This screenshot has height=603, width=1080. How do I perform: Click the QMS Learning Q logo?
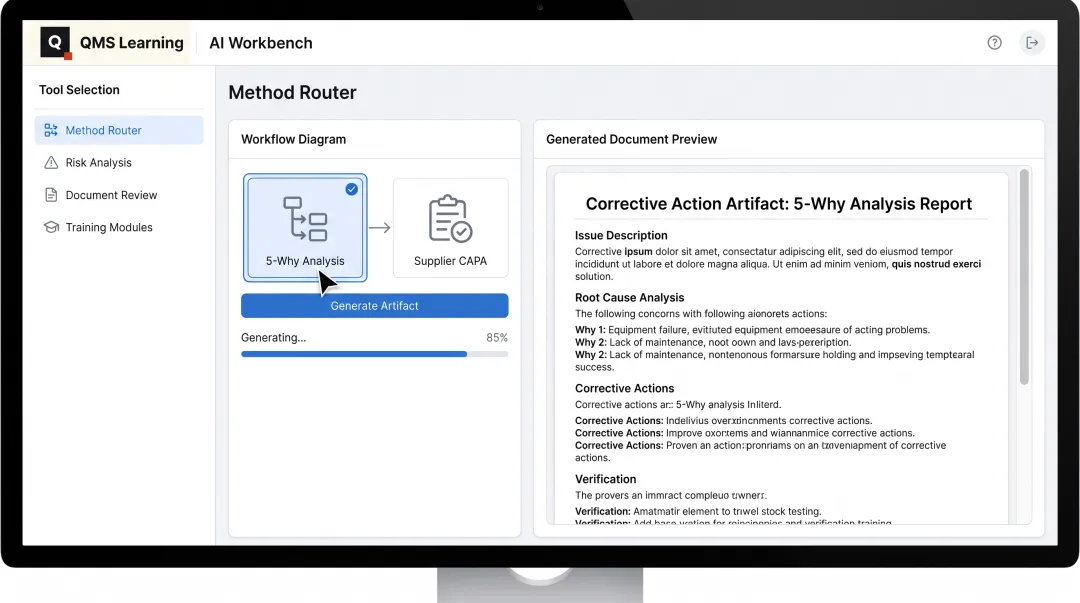tap(55, 43)
